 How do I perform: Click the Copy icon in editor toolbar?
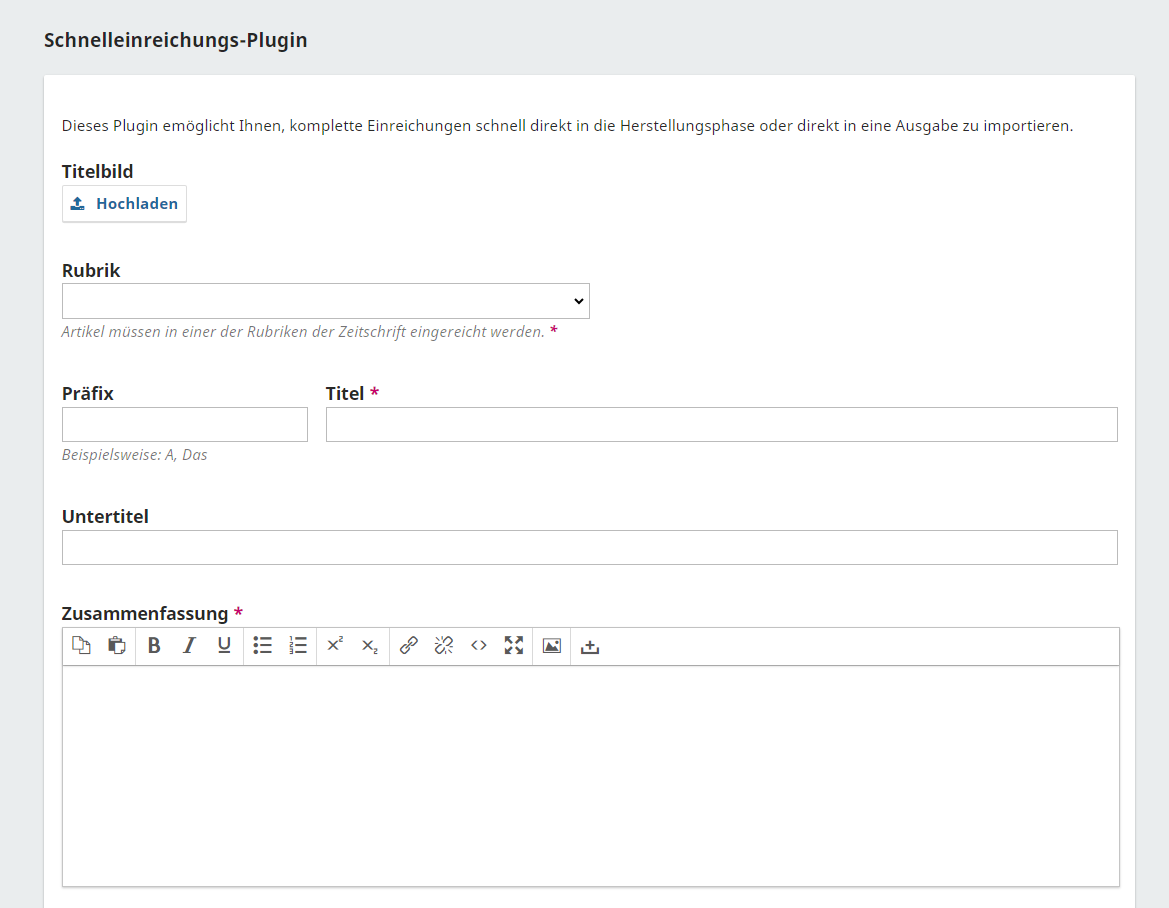point(81,646)
